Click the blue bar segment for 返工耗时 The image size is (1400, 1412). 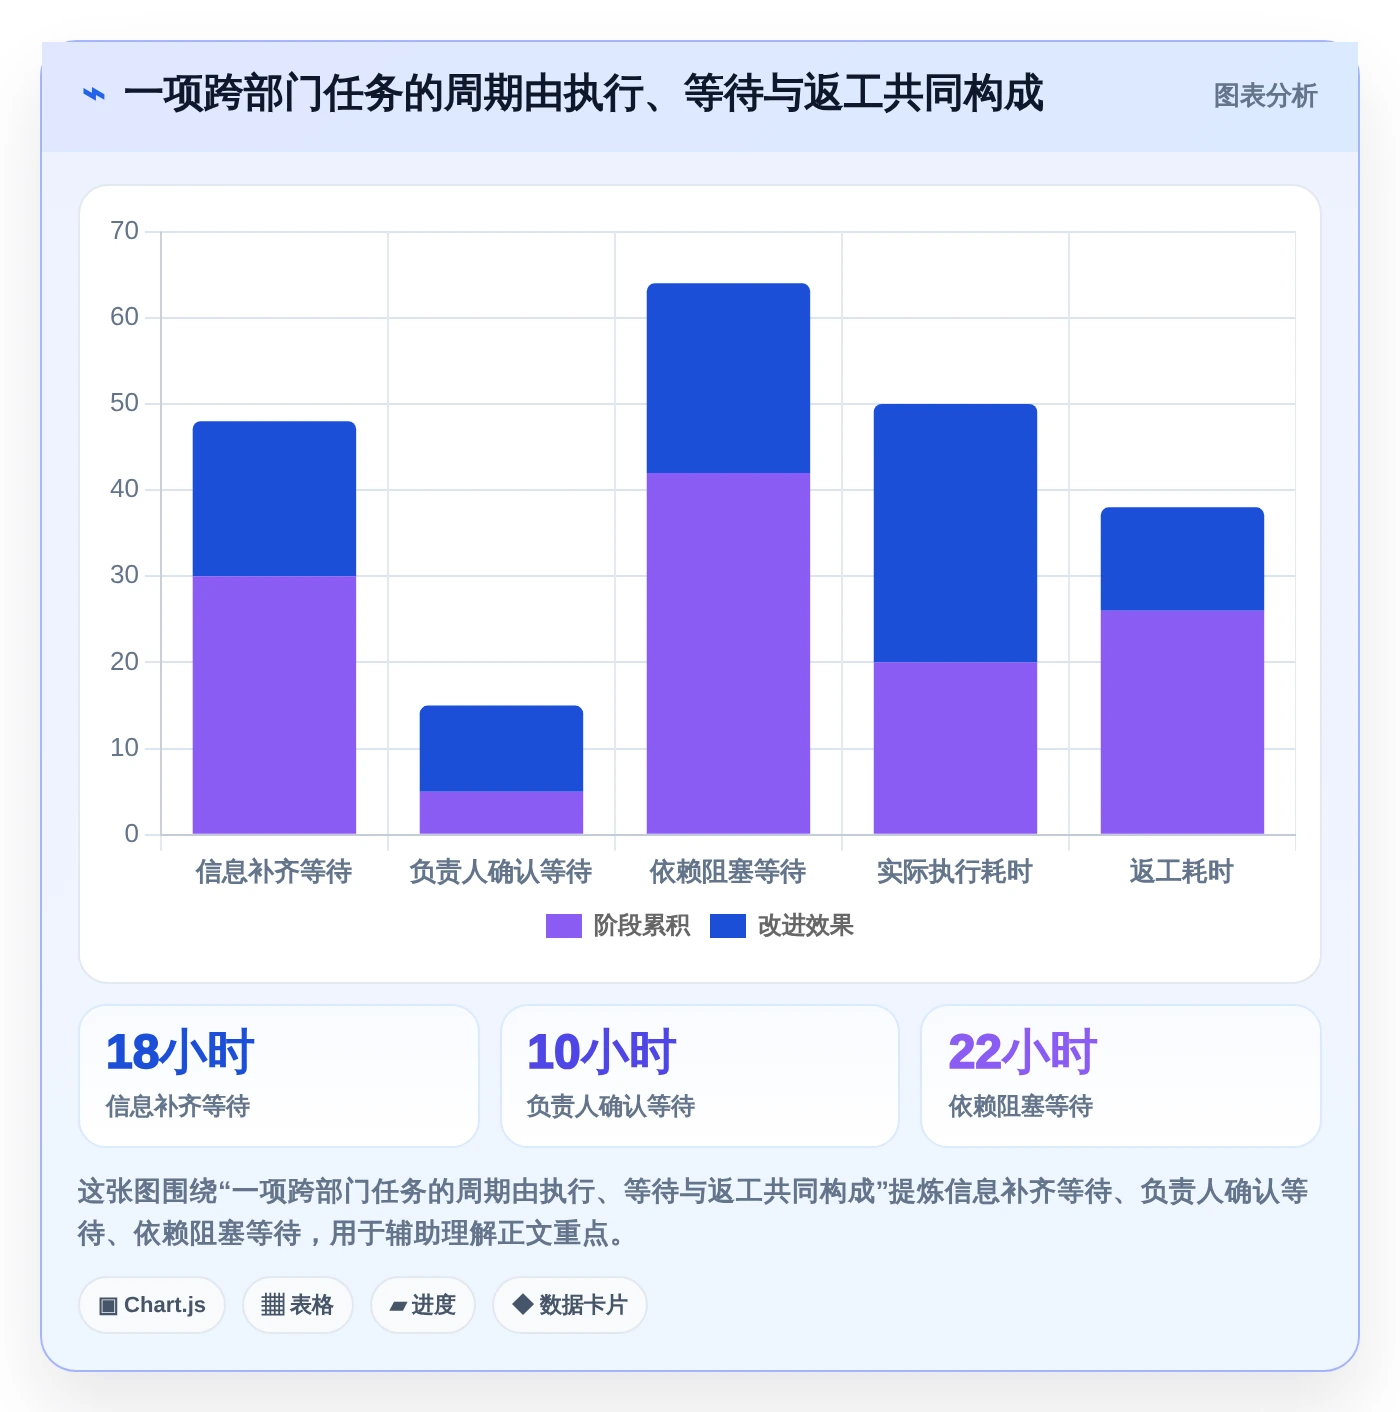[x=1182, y=559]
